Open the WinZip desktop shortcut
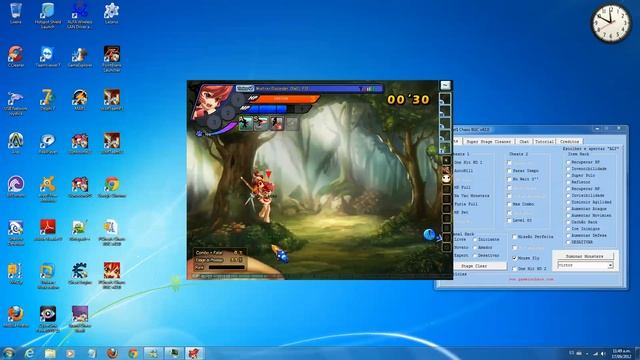This screenshot has width=640, height=360. click(16, 273)
